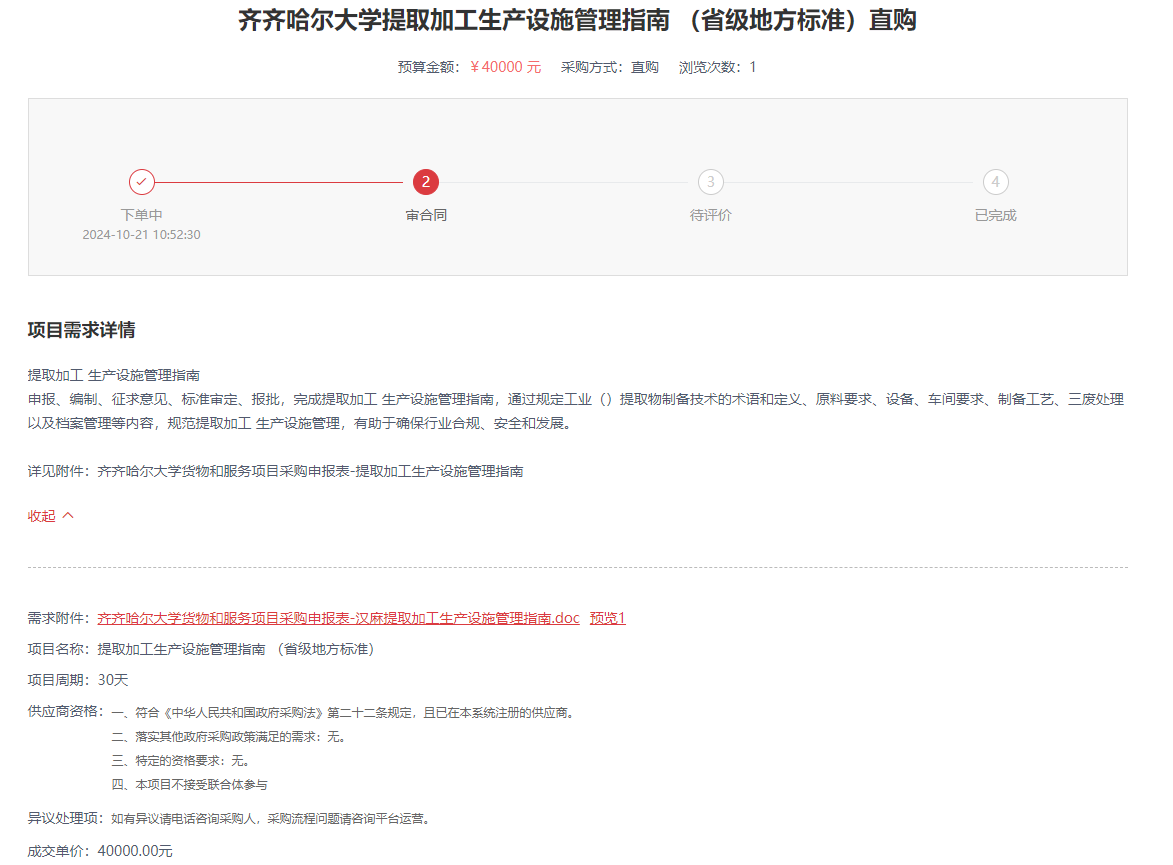Collapse the details with 收起
1173x865 pixels.
click(51, 516)
